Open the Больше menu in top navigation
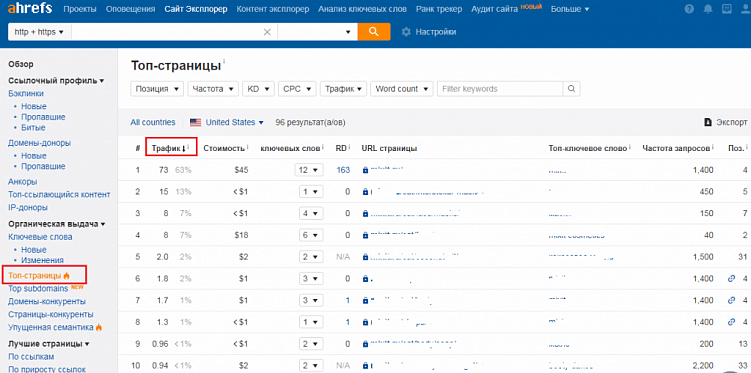Image resolution: width=751 pixels, height=373 pixels. click(x=570, y=9)
